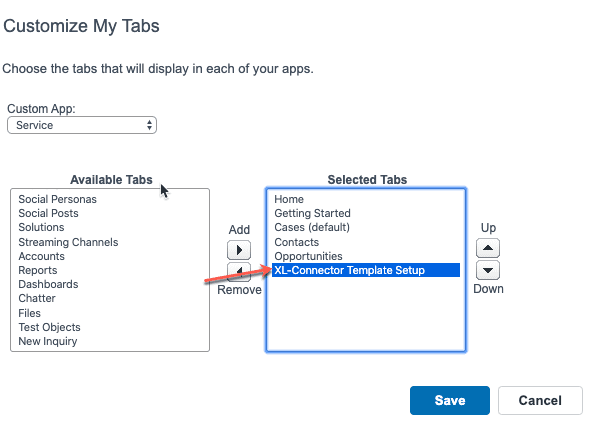Click the Add right-arrow button
614x437 pixels.
(x=239, y=250)
